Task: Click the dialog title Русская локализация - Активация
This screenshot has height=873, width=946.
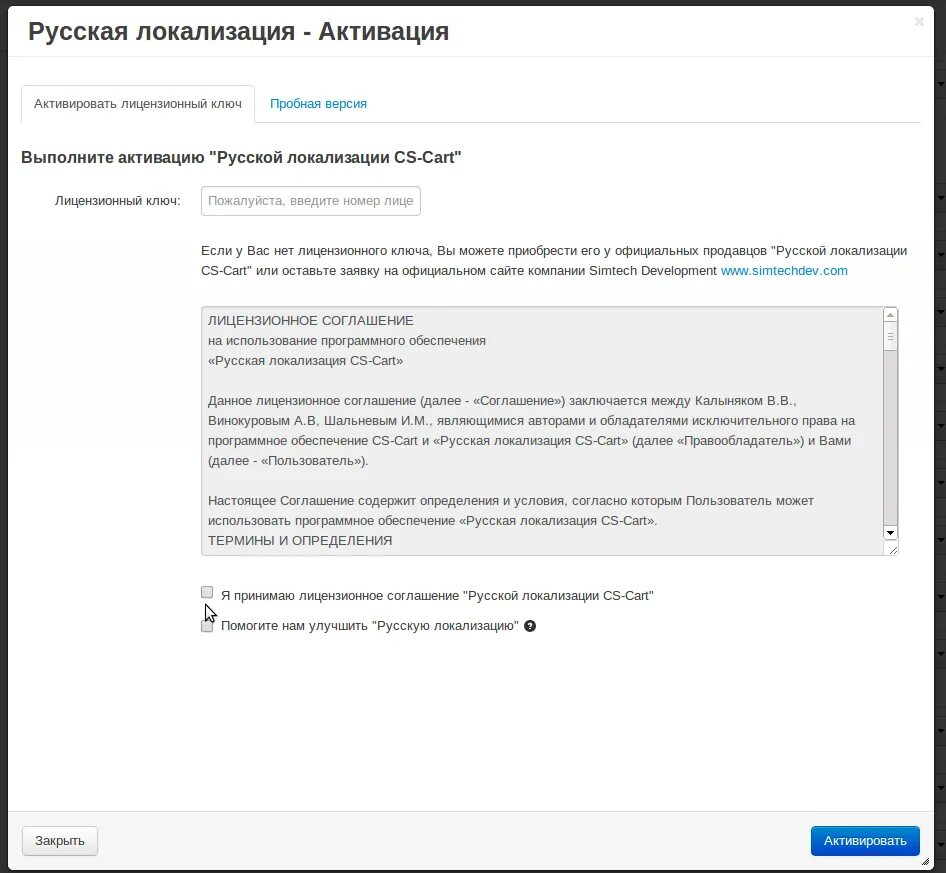Action: (238, 31)
